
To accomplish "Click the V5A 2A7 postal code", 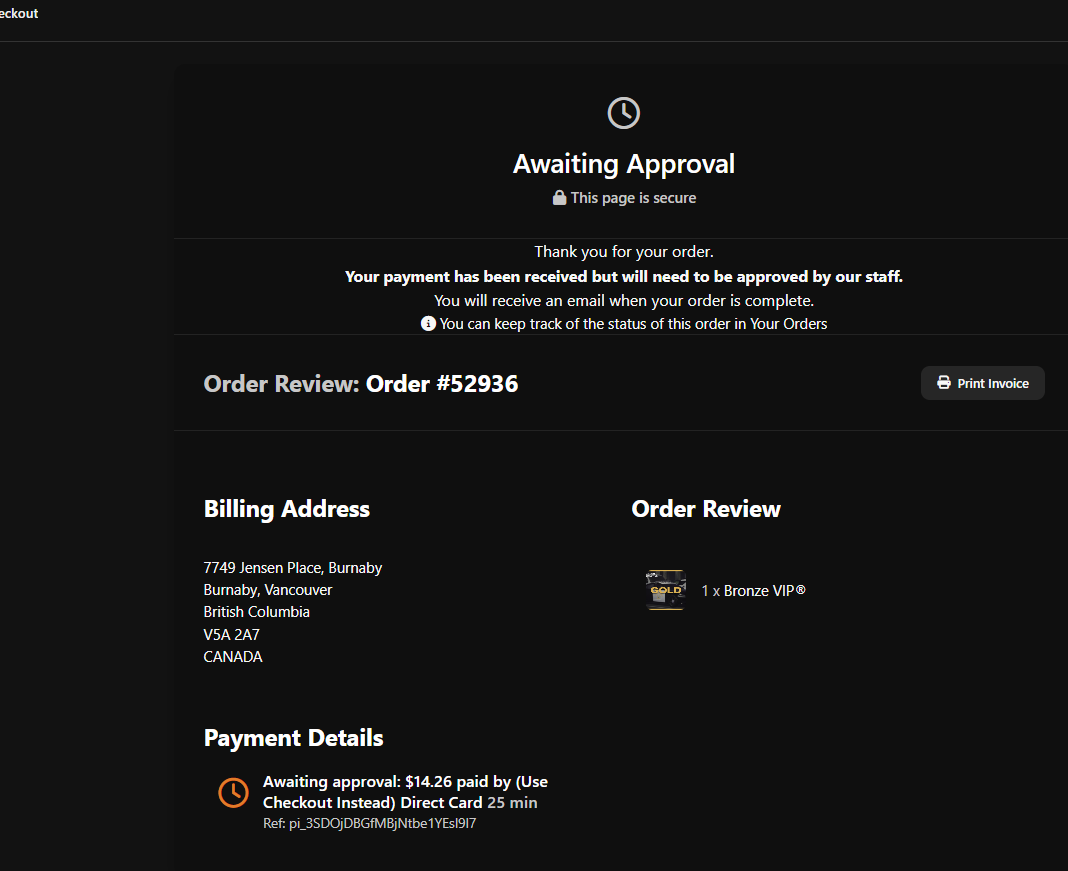I will [x=231, y=635].
